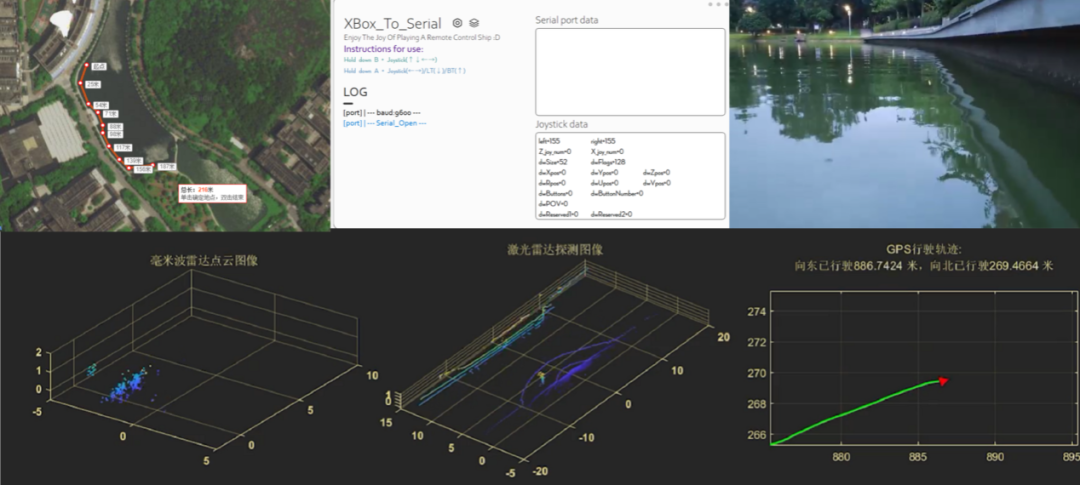Click the 29米 waypoint on the map route
The image size is (1080, 485).
click(x=93, y=85)
